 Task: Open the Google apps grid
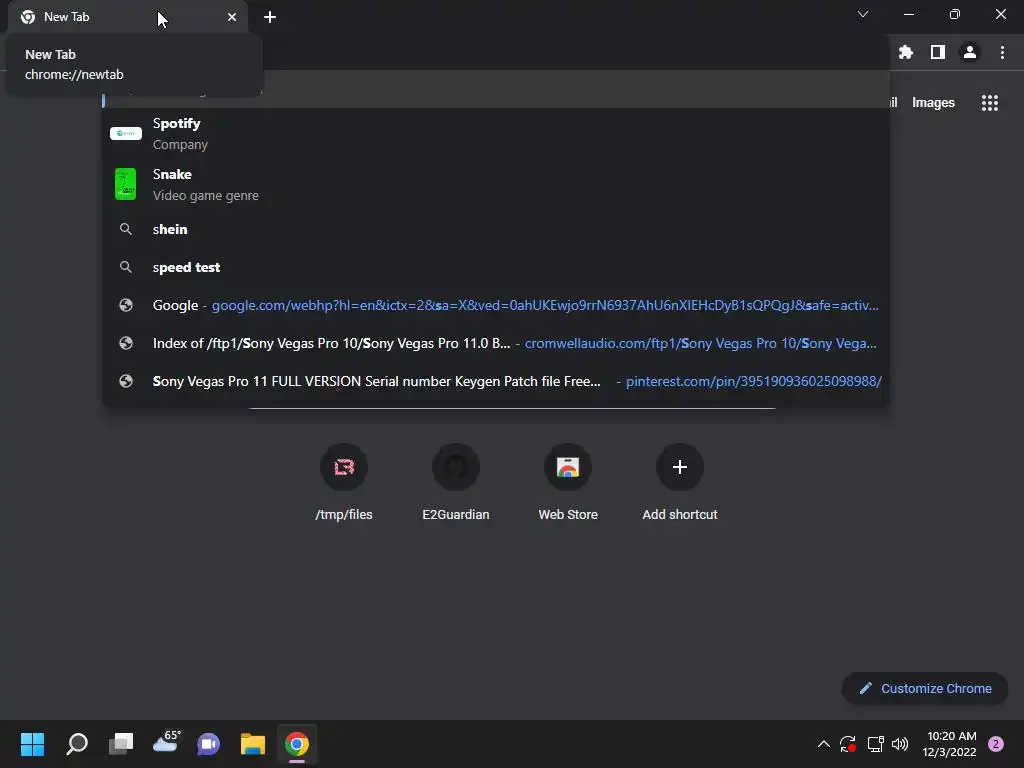click(990, 103)
